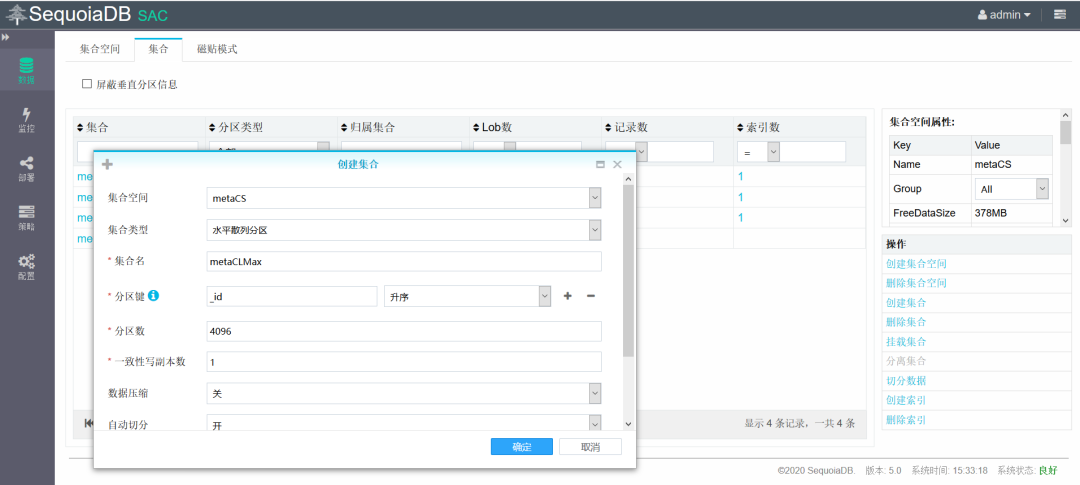Open the 索引数 filter operator dropdown
1080x485 pixels.
[x=758, y=152]
